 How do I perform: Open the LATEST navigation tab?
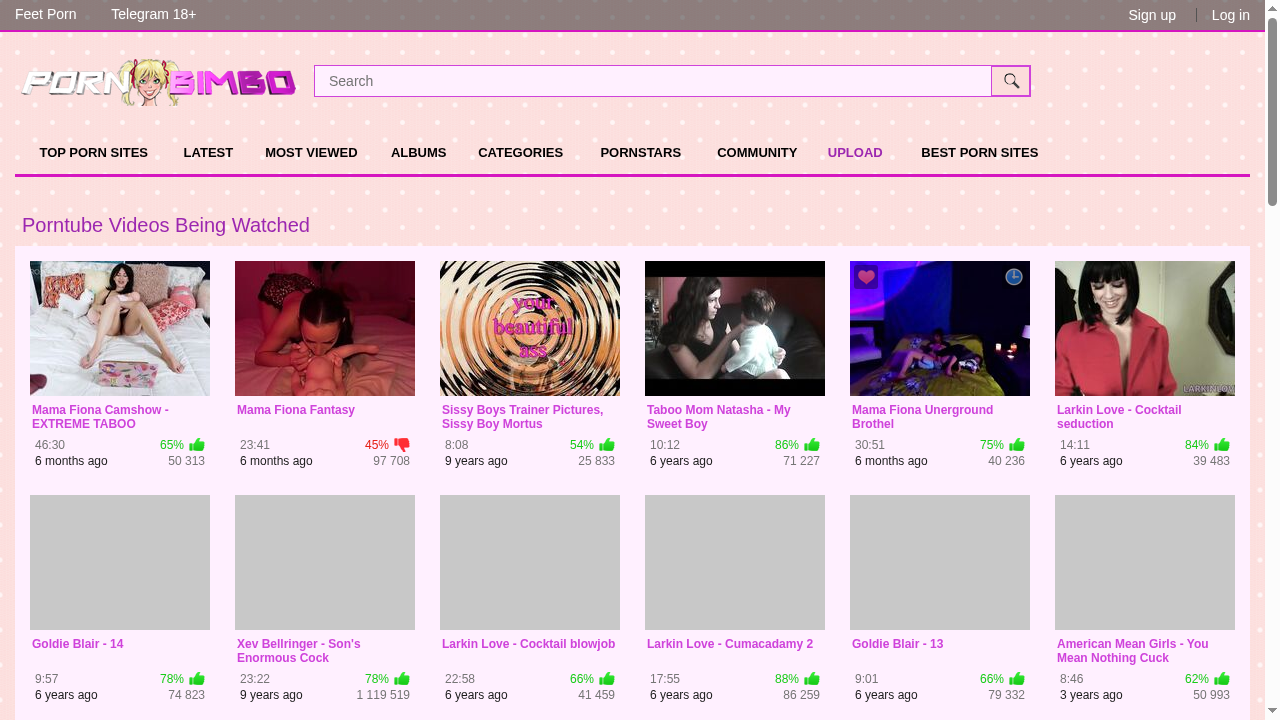[208, 152]
